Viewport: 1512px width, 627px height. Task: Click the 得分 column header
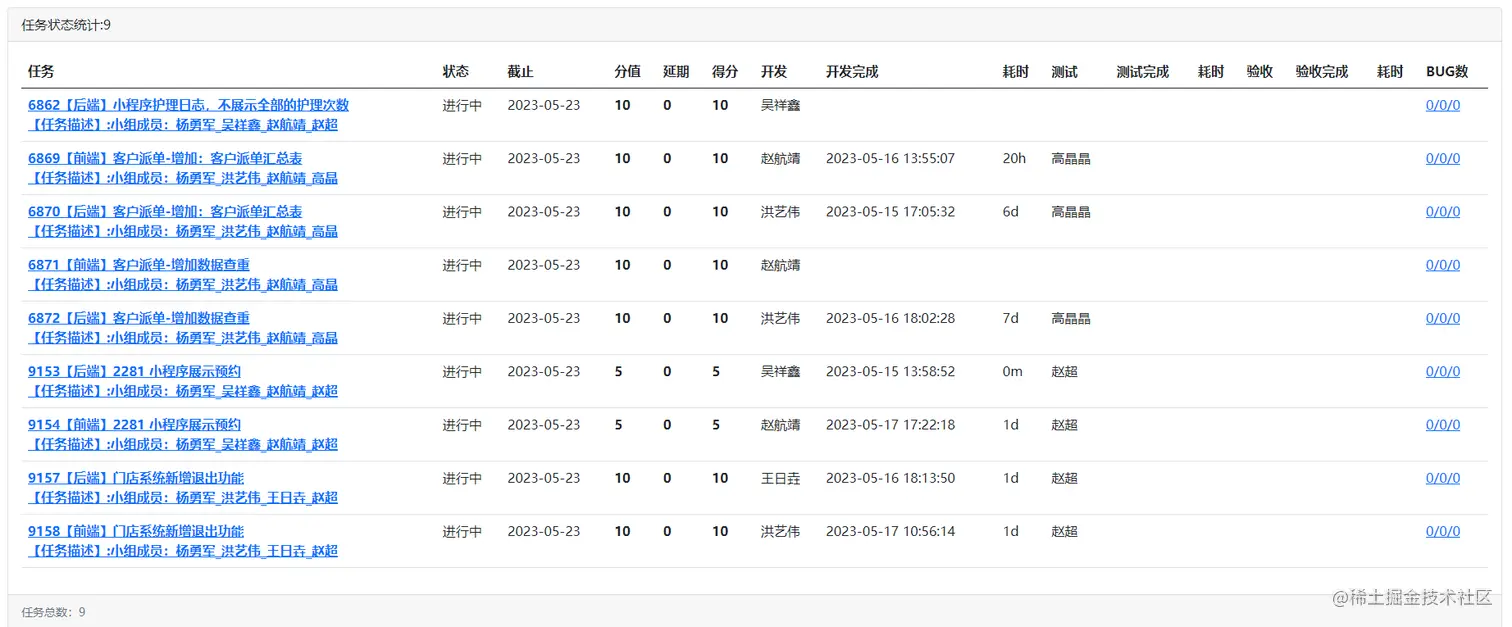point(725,72)
